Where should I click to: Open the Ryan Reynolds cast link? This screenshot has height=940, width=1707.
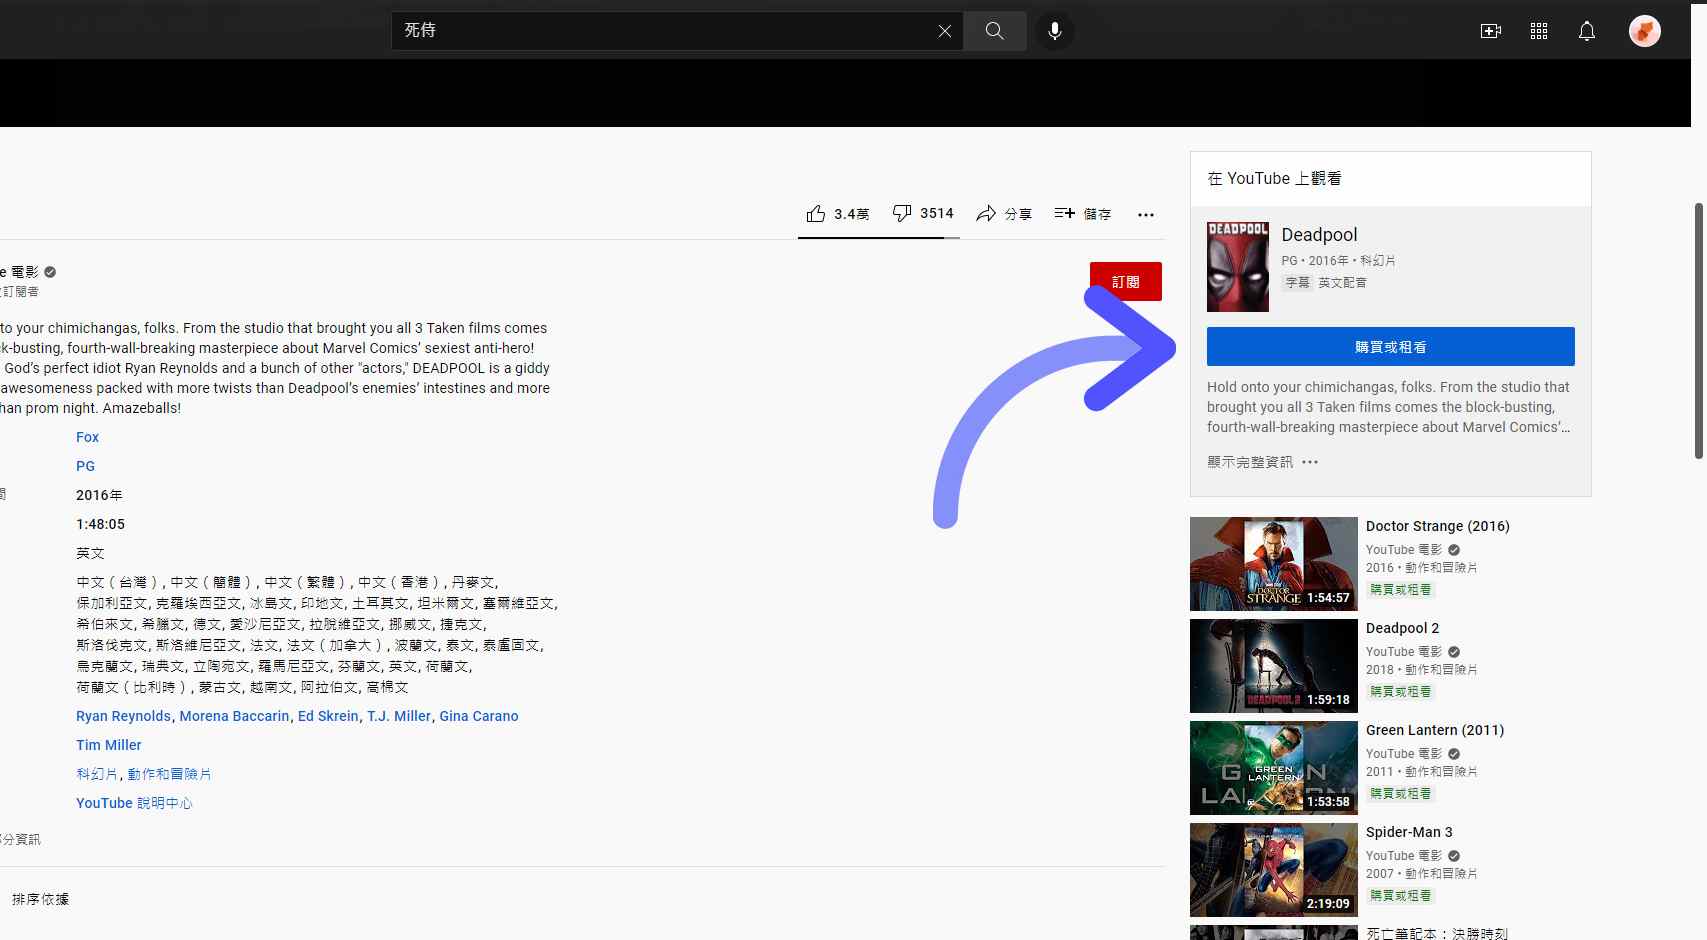(123, 716)
